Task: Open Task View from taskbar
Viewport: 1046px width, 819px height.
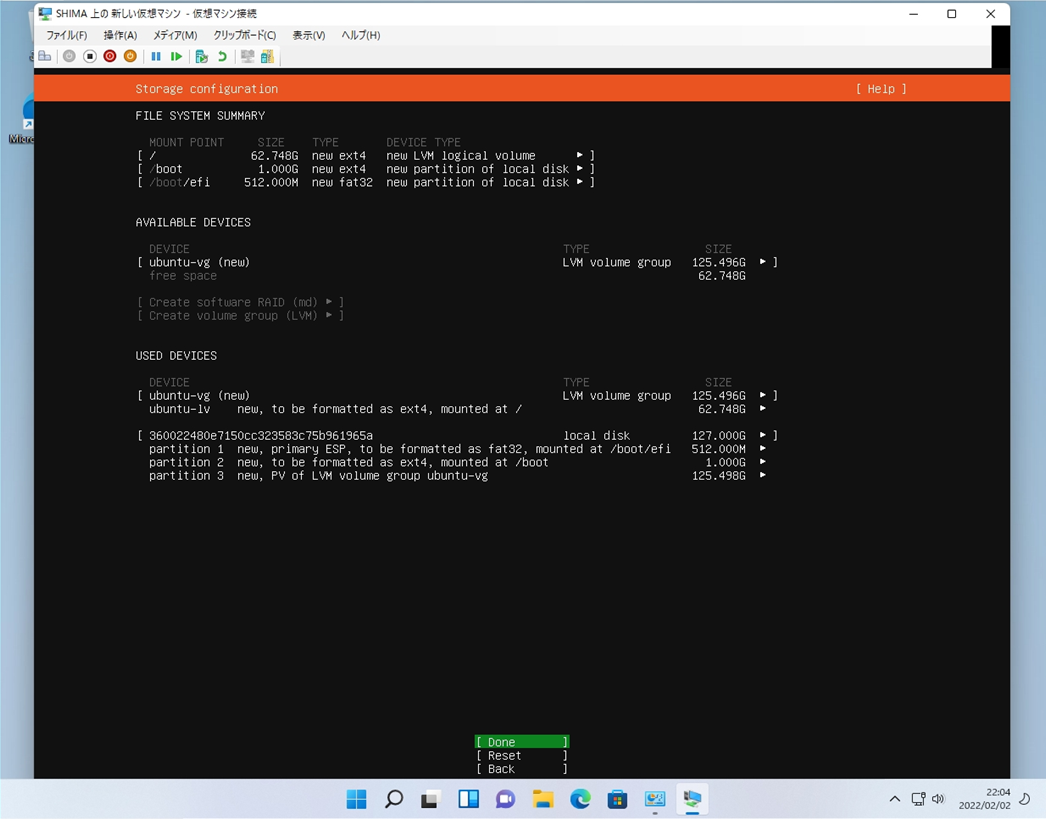Action: (x=431, y=798)
